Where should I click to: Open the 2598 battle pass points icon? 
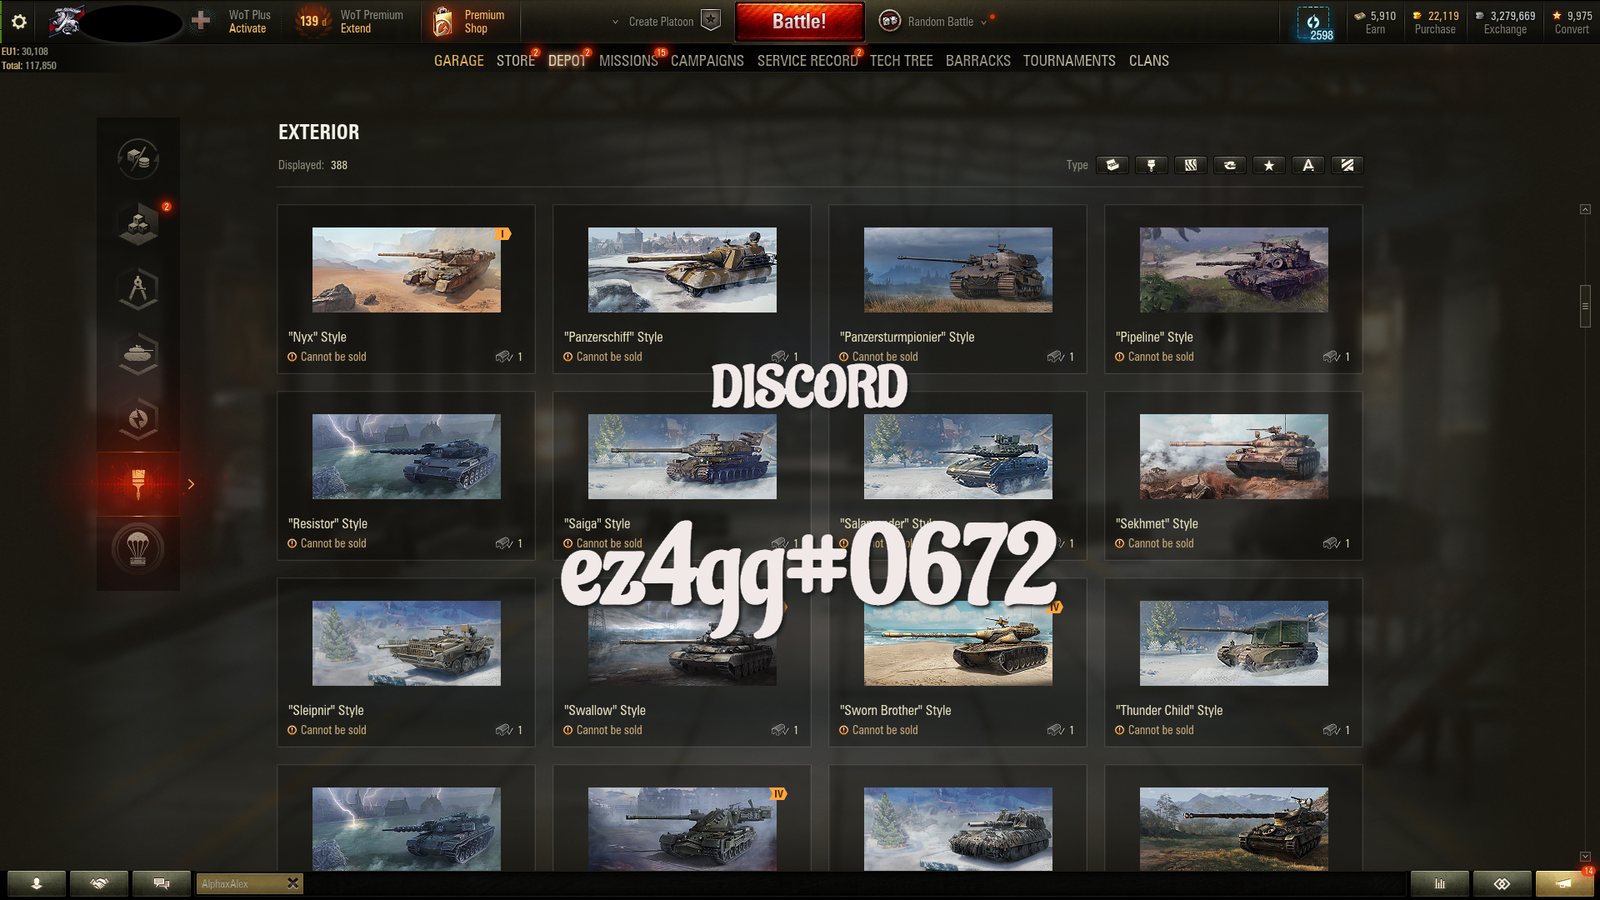pyautogui.click(x=1314, y=23)
